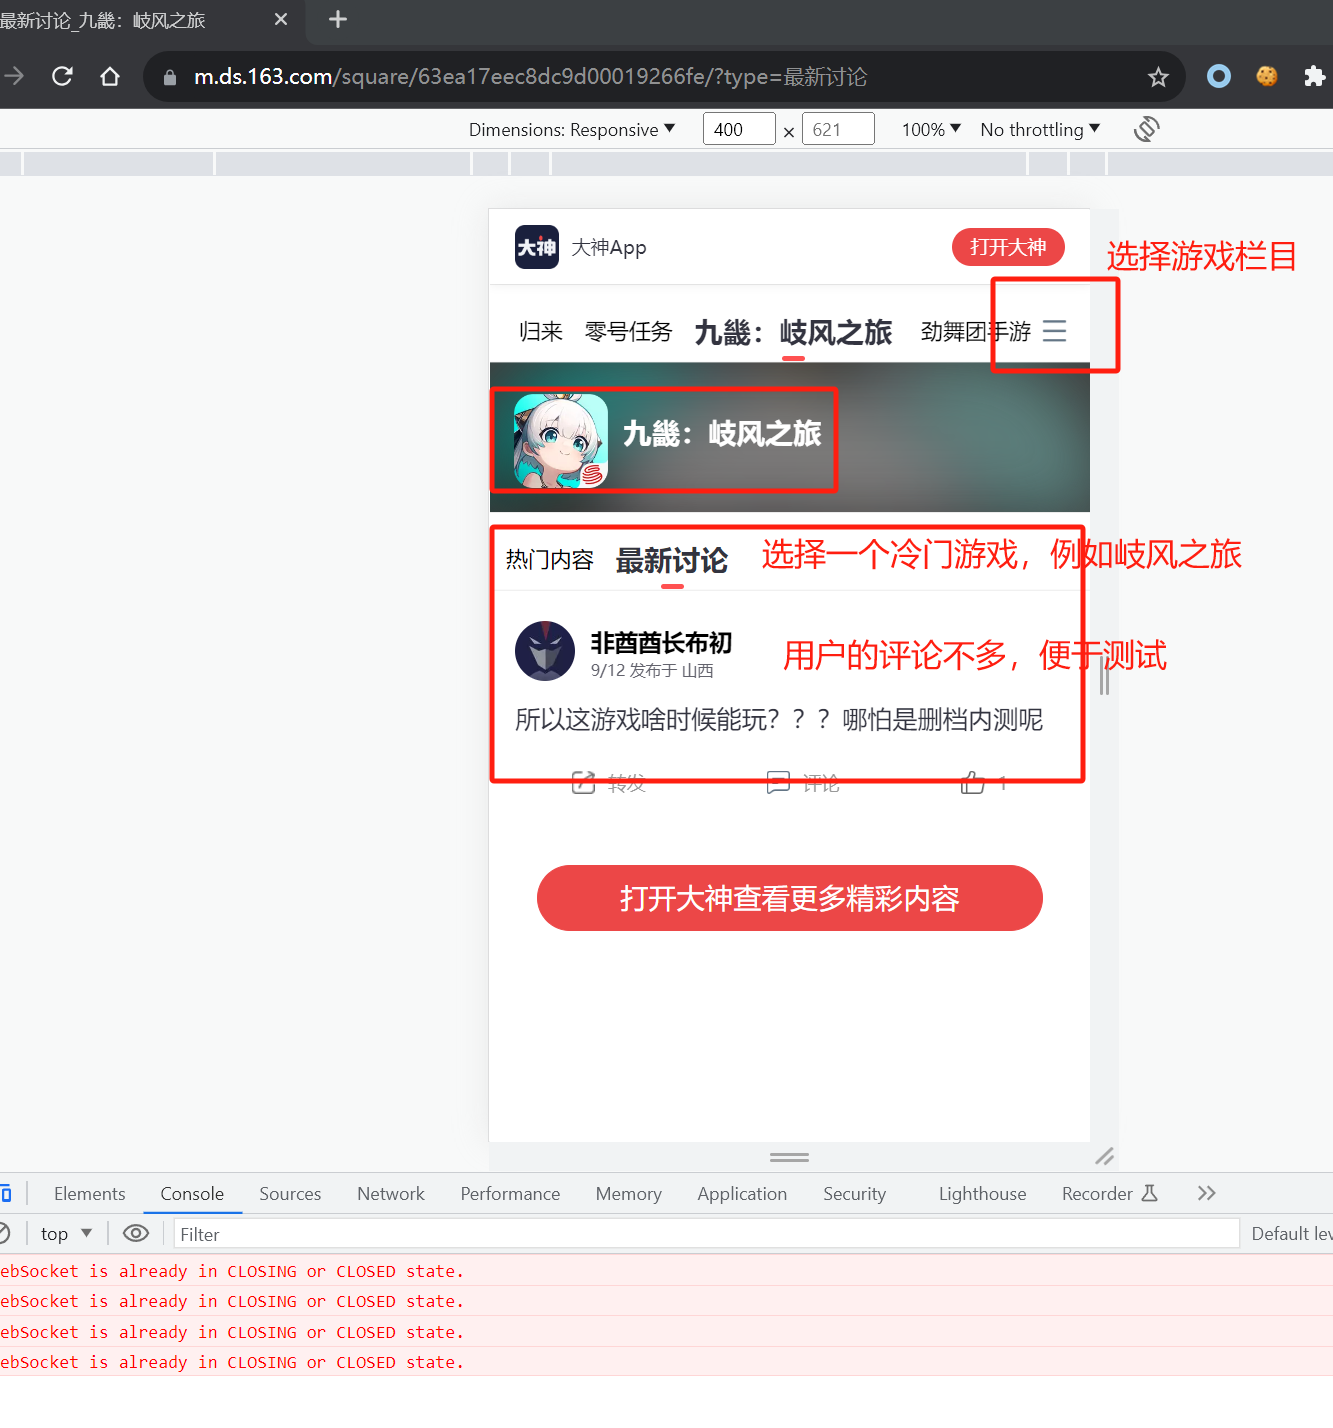Image resolution: width=1333 pixels, height=1428 pixels.
Task: Toggle console live expression eye icon
Action: point(136,1233)
